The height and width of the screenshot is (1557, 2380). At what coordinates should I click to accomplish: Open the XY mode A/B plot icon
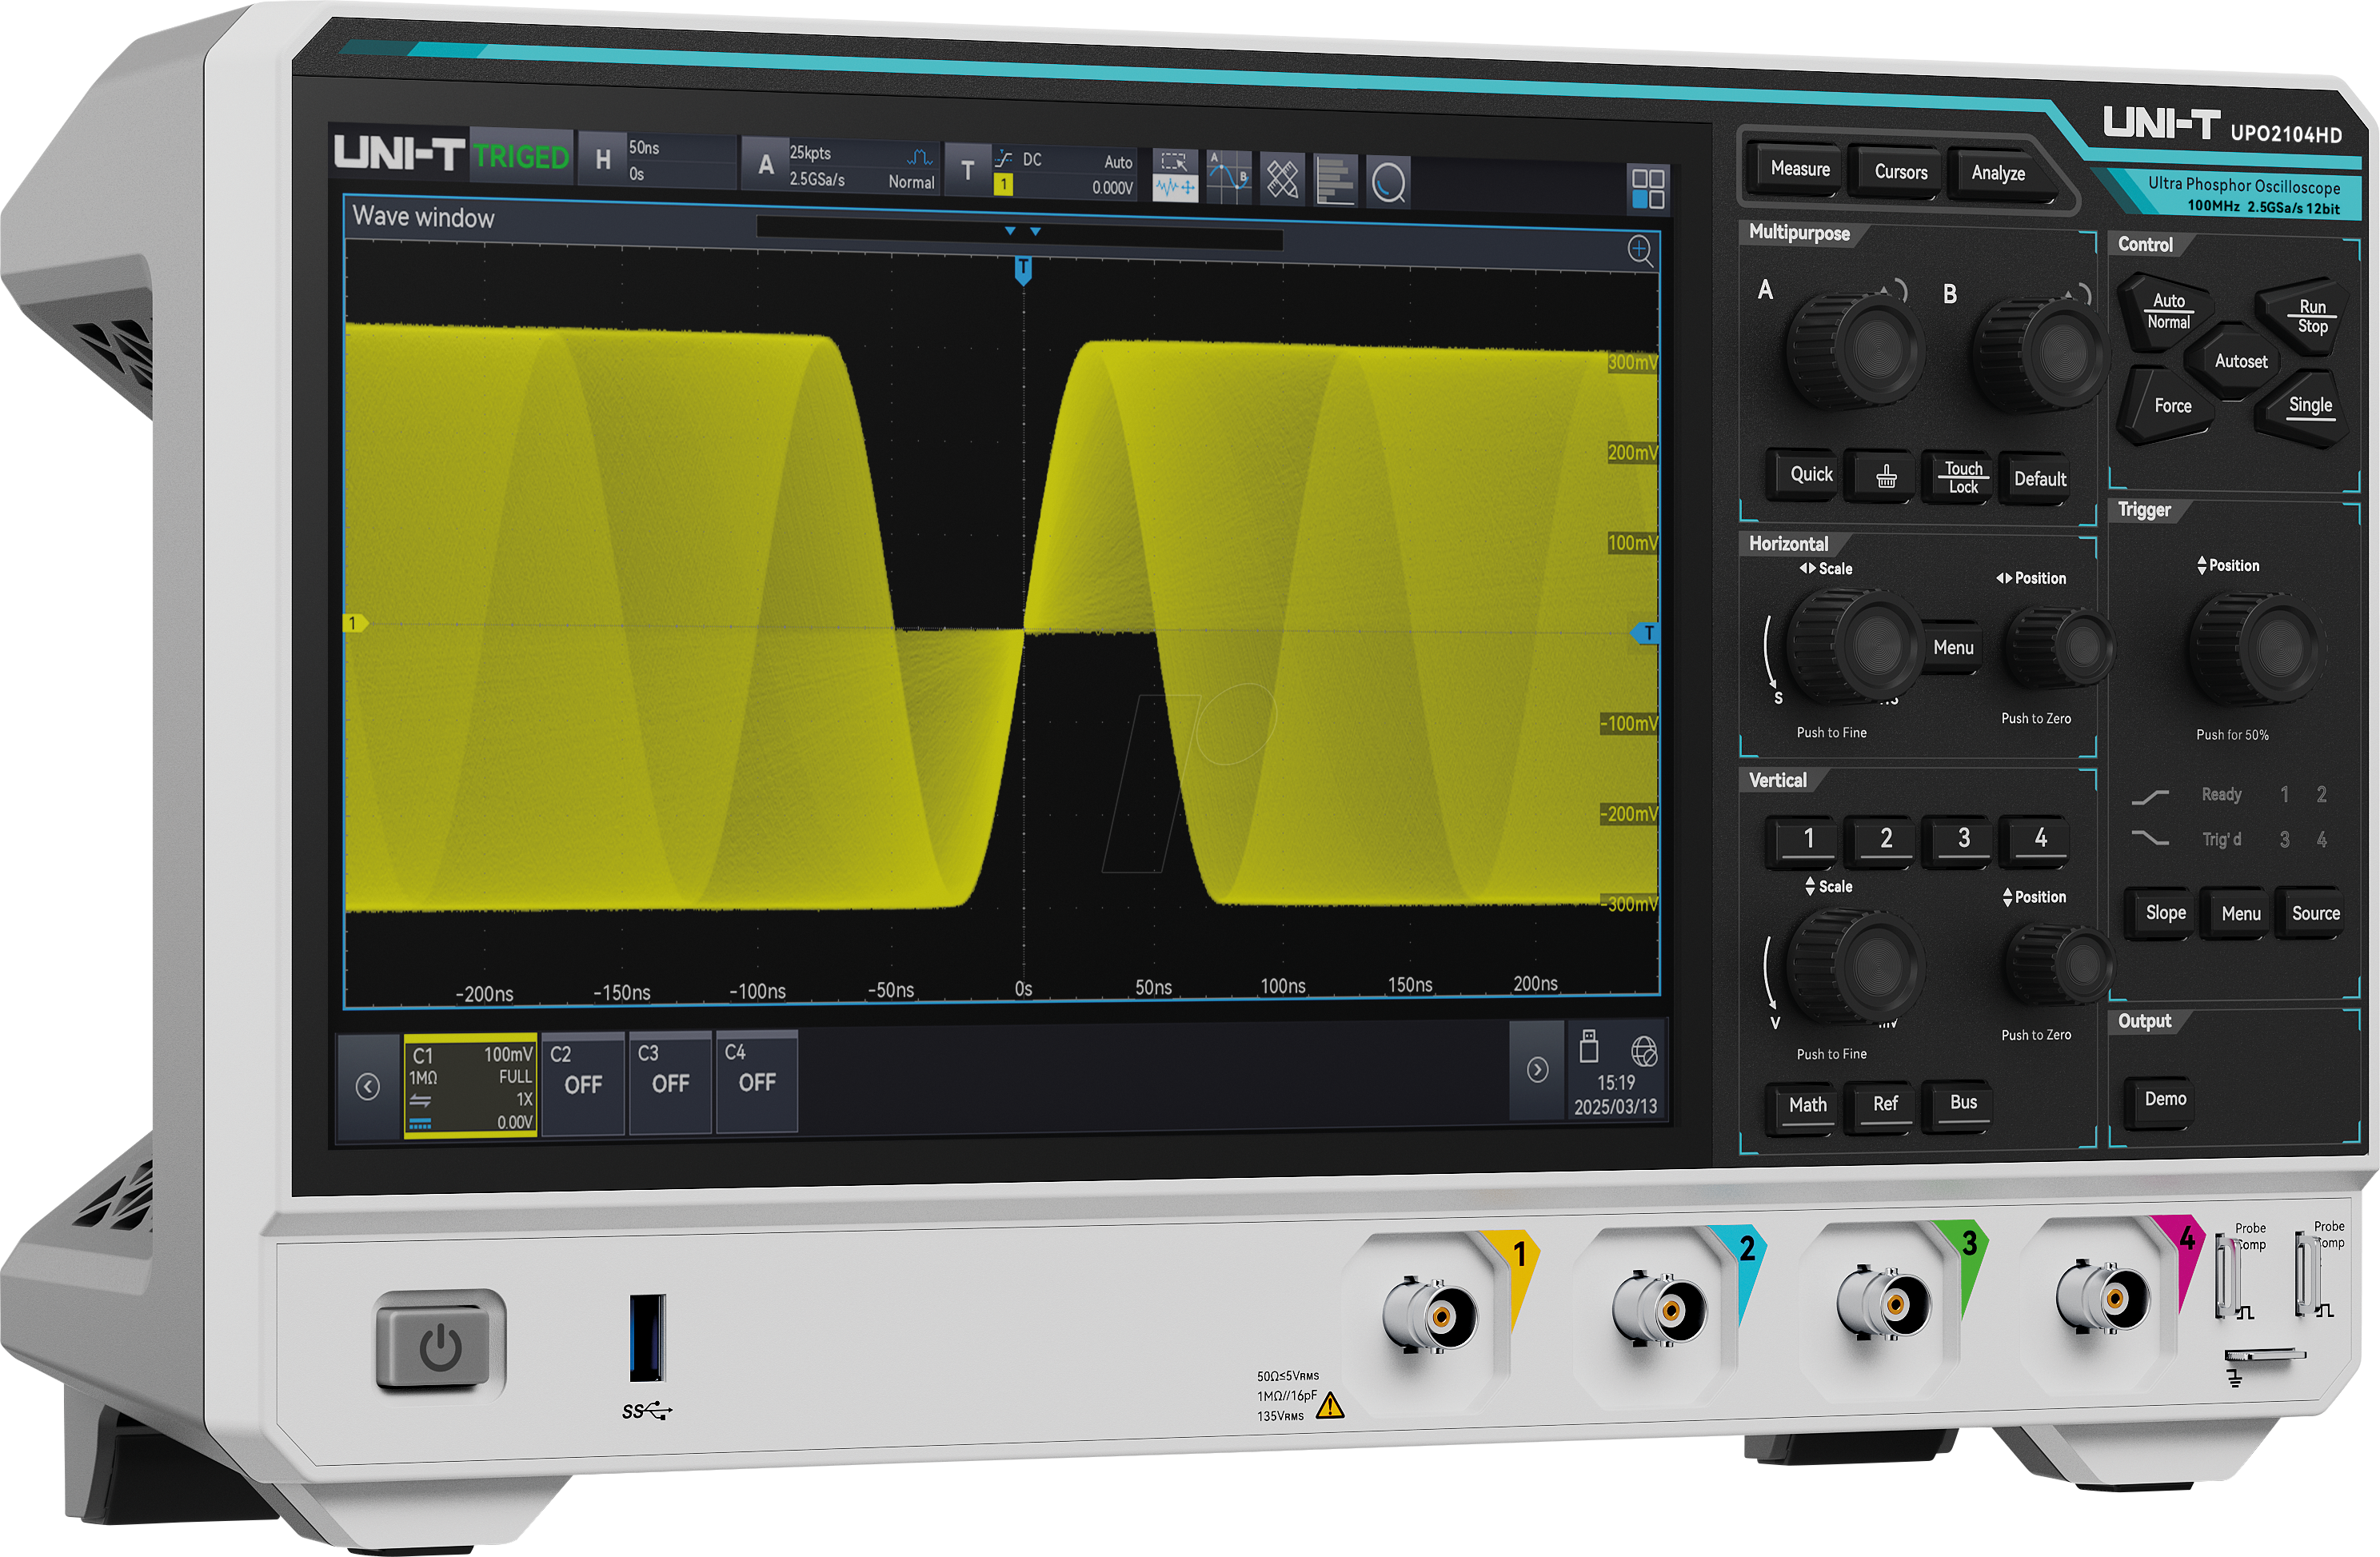[x=1228, y=175]
